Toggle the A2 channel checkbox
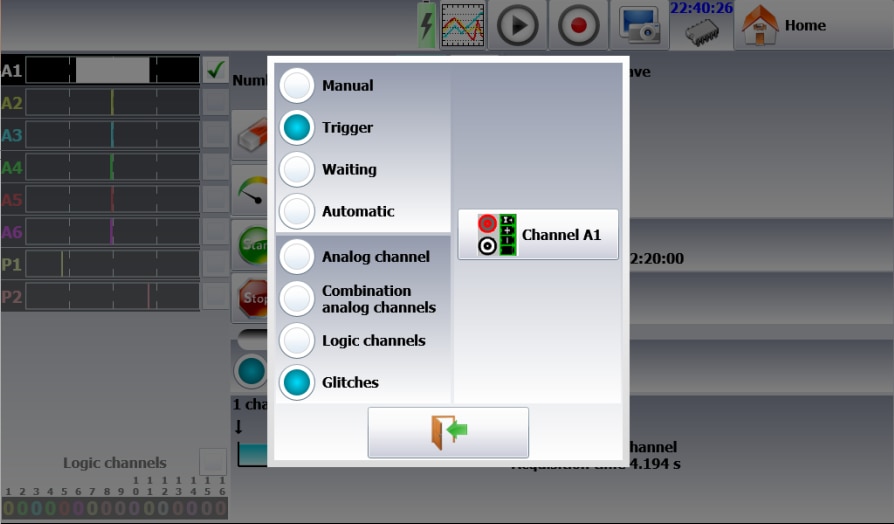The image size is (894, 524). pos(216,103)
